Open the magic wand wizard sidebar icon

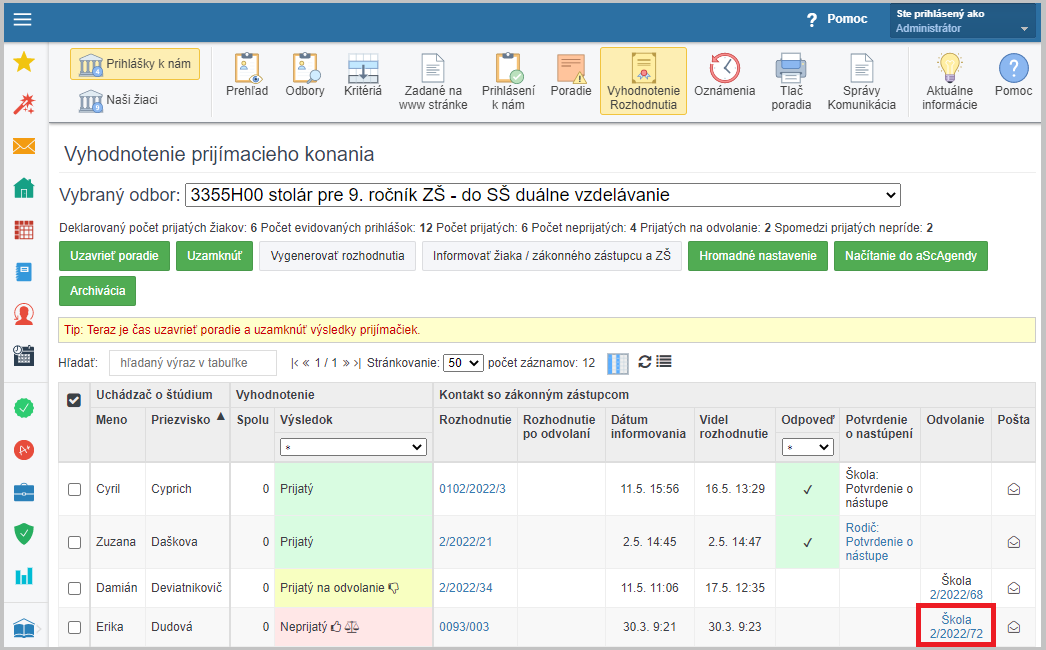(24, 104)
